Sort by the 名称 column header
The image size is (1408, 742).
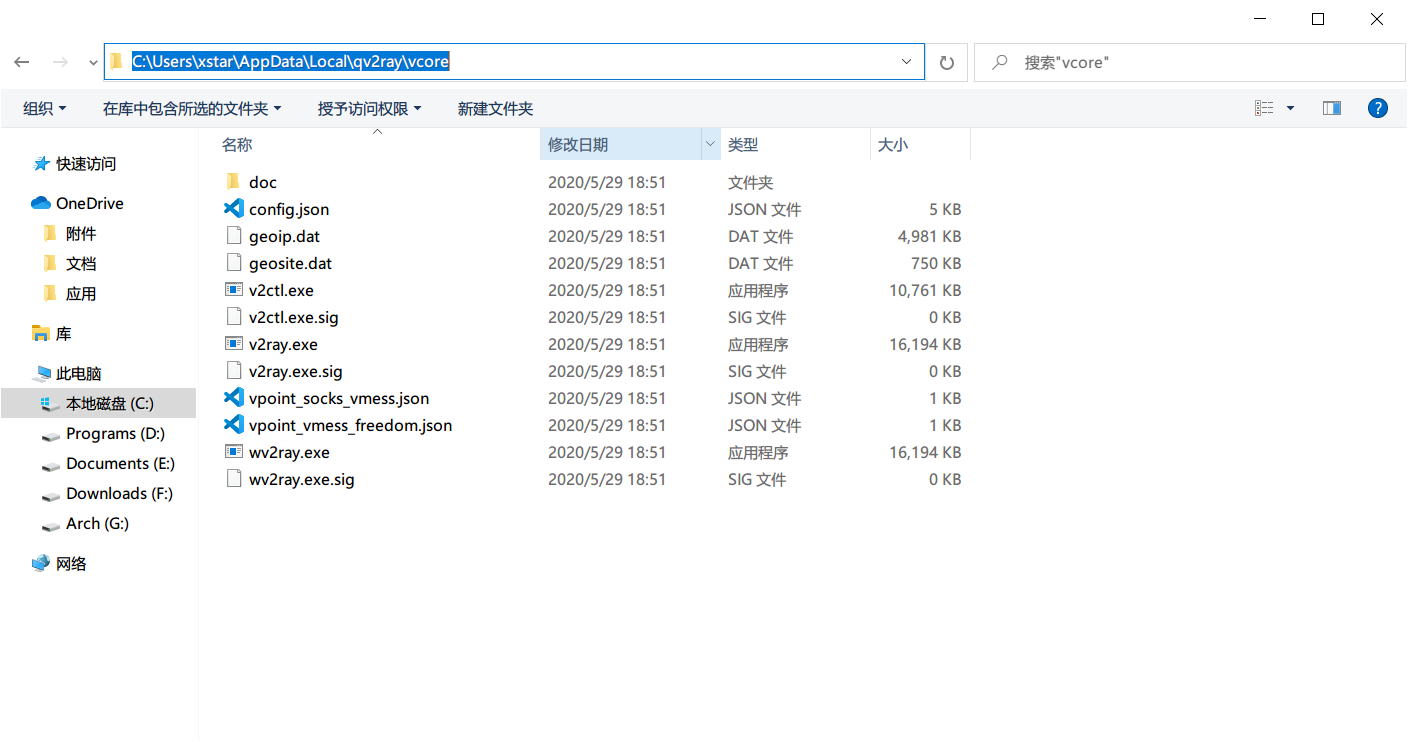(378, 145)
